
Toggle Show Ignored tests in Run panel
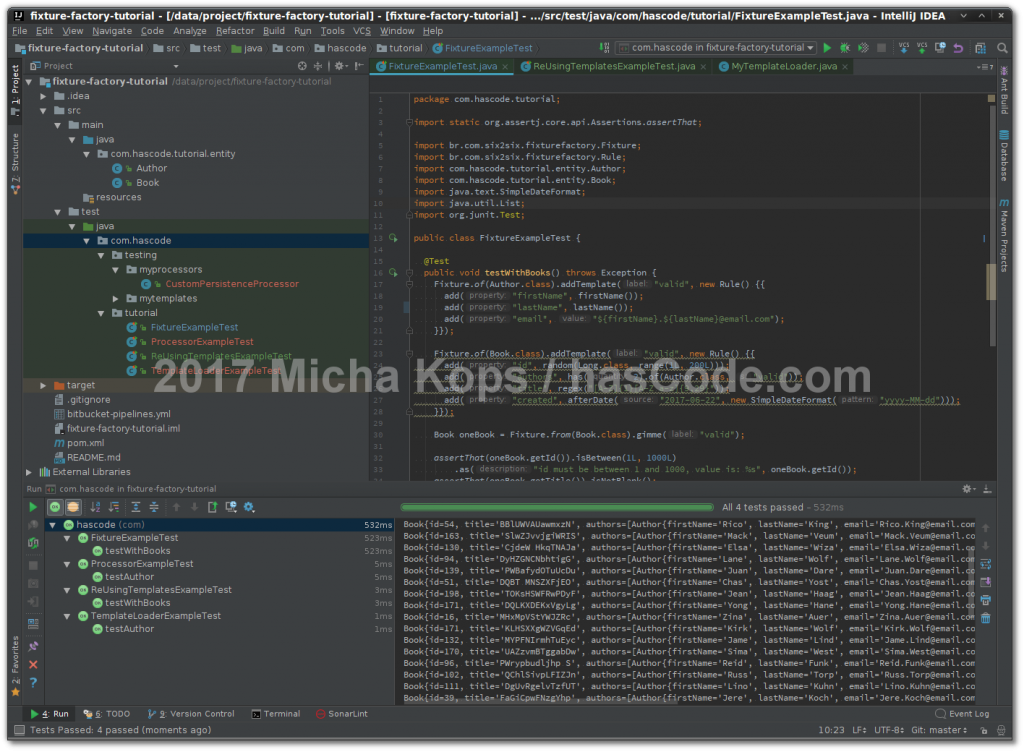tap(73, 507)
